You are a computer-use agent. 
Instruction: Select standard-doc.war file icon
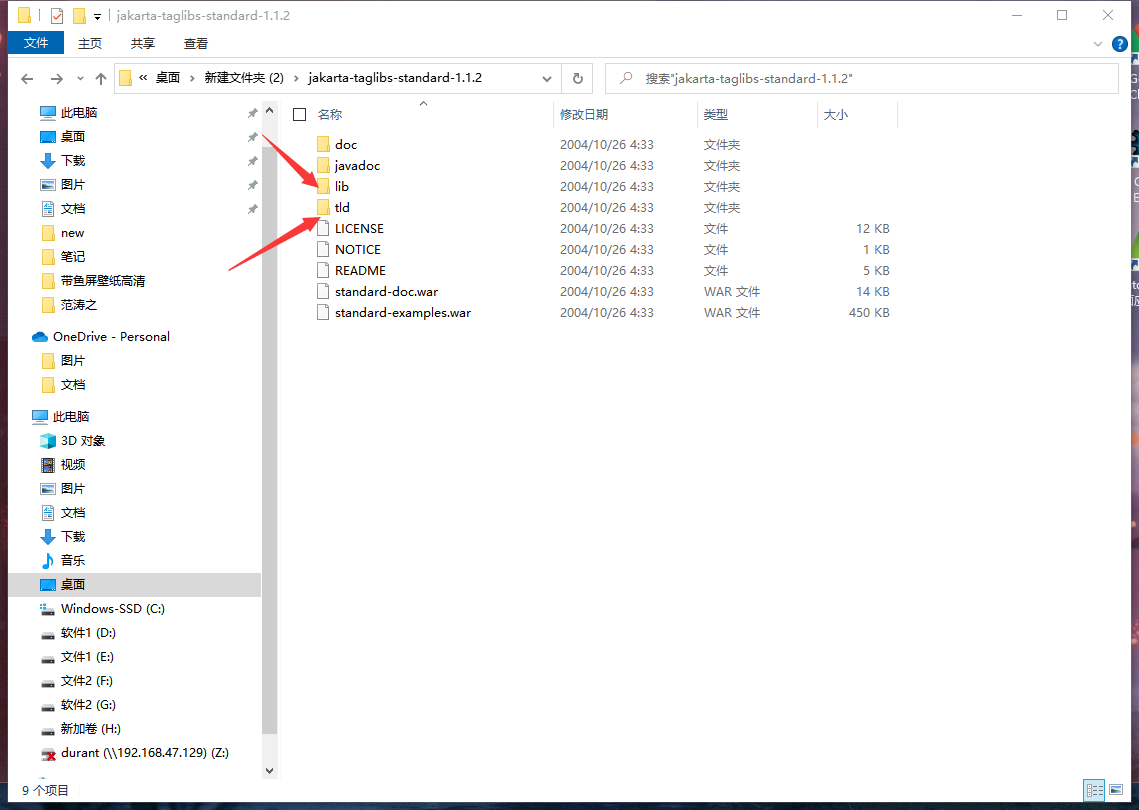tap(323, 291)
